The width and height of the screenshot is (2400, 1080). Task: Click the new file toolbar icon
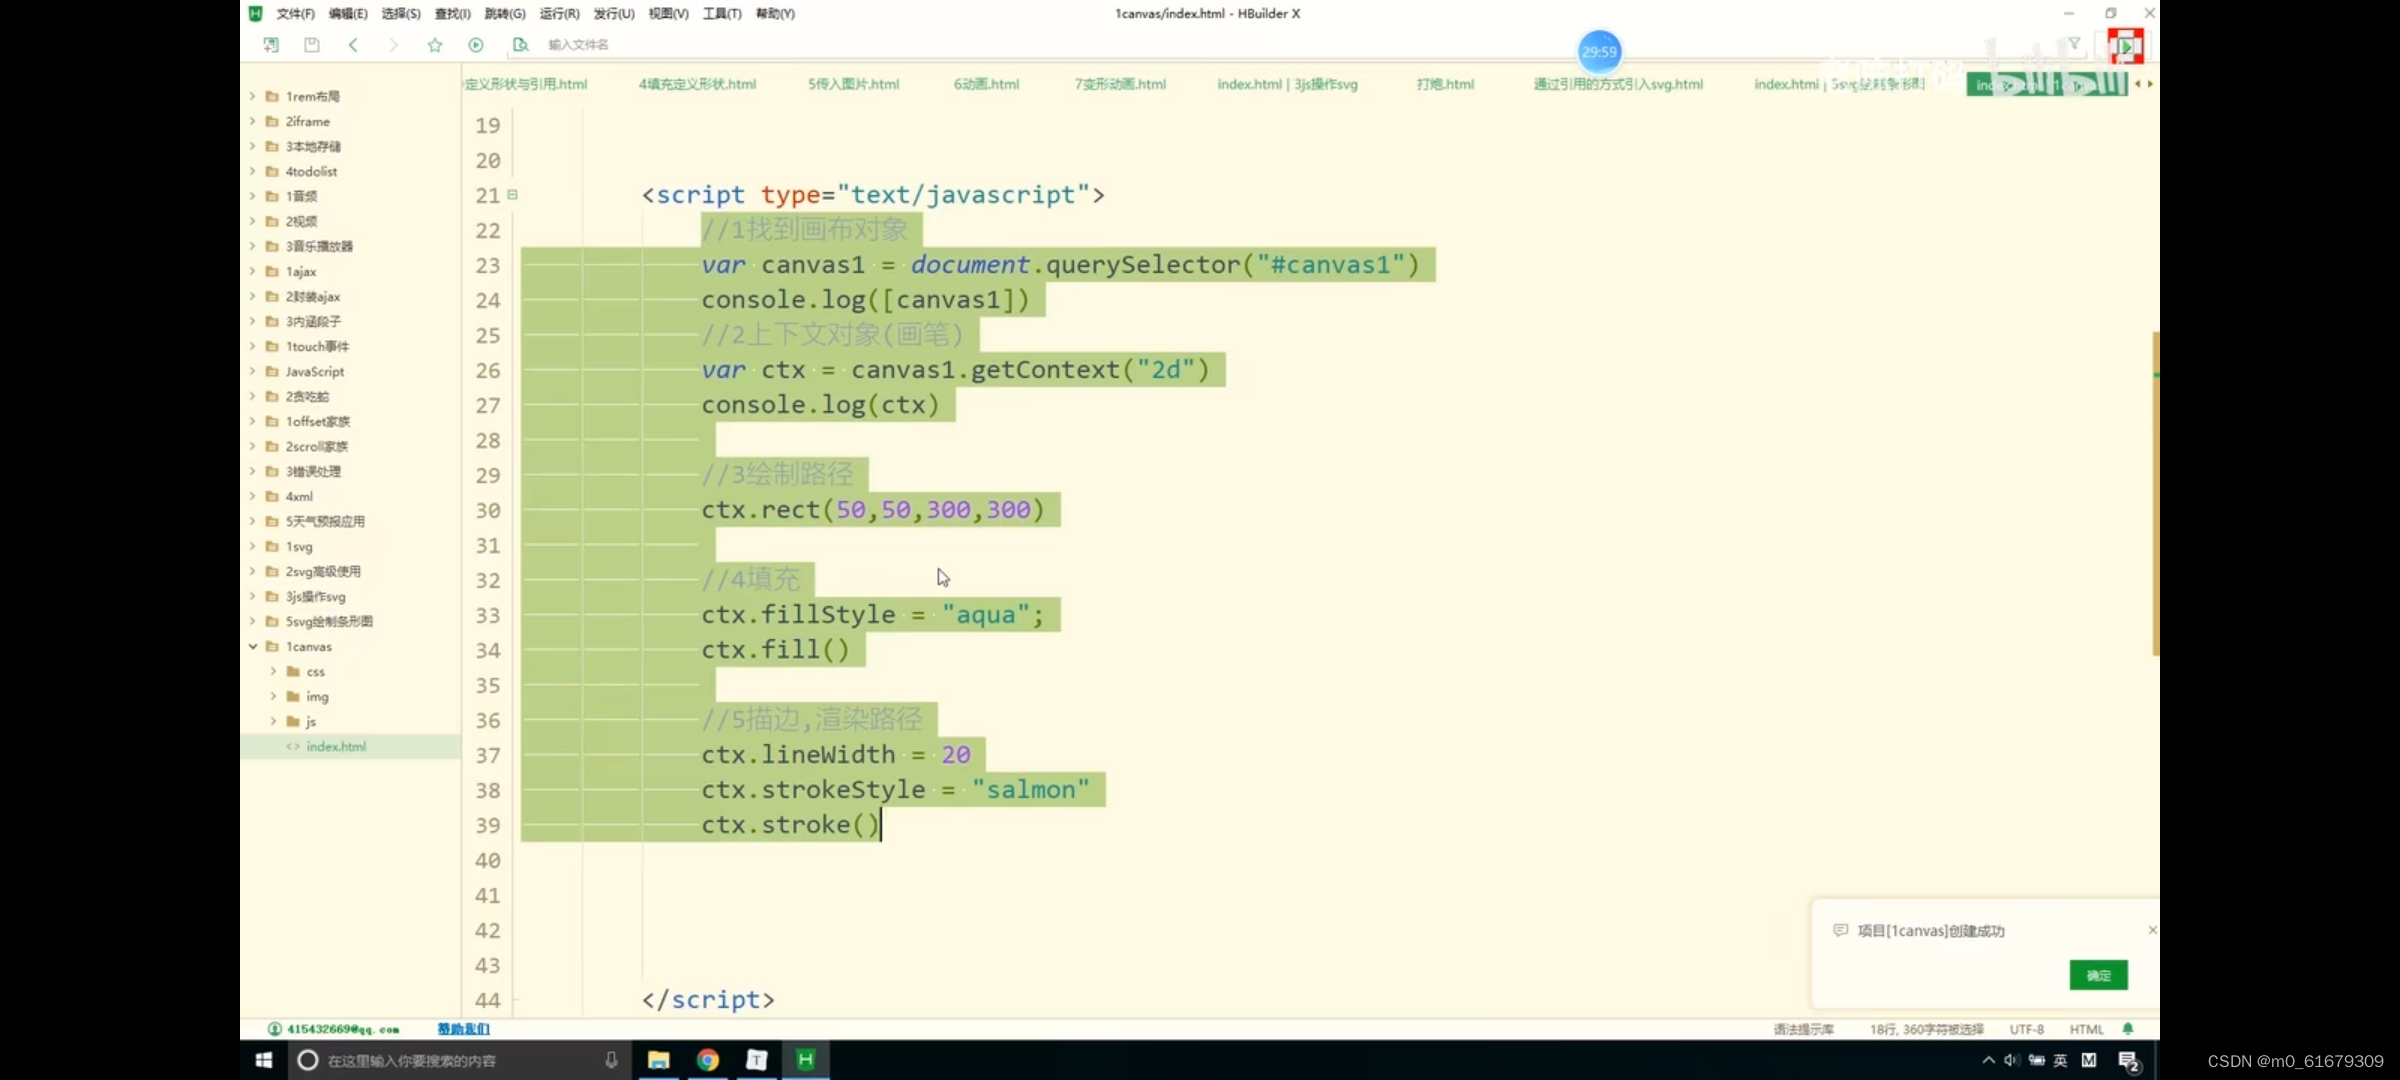[271, 45]
